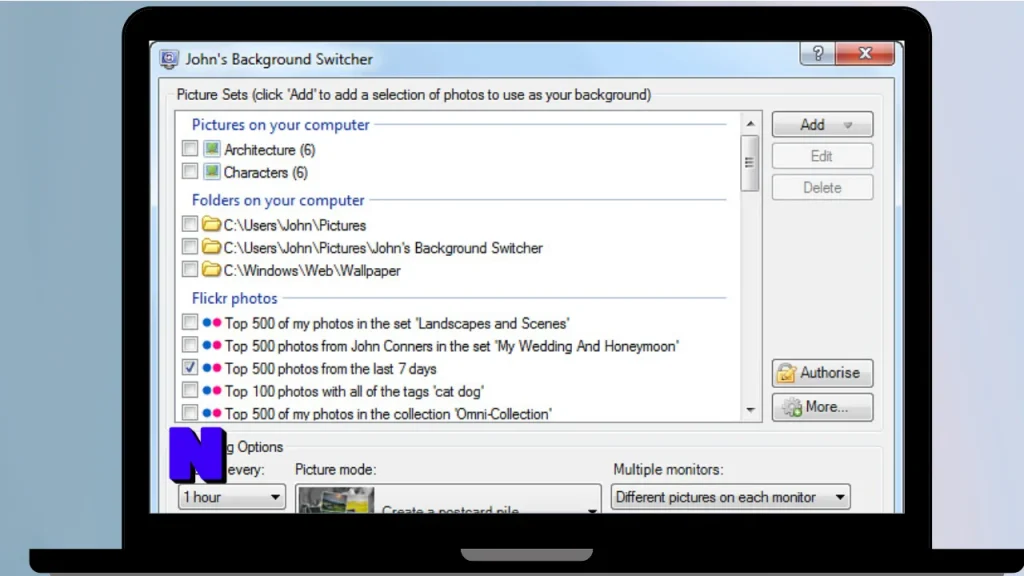Click the John's Background Switcher title bar icon
The width and height of the screenshot is (1024, 576).
[x=168, y=59]
